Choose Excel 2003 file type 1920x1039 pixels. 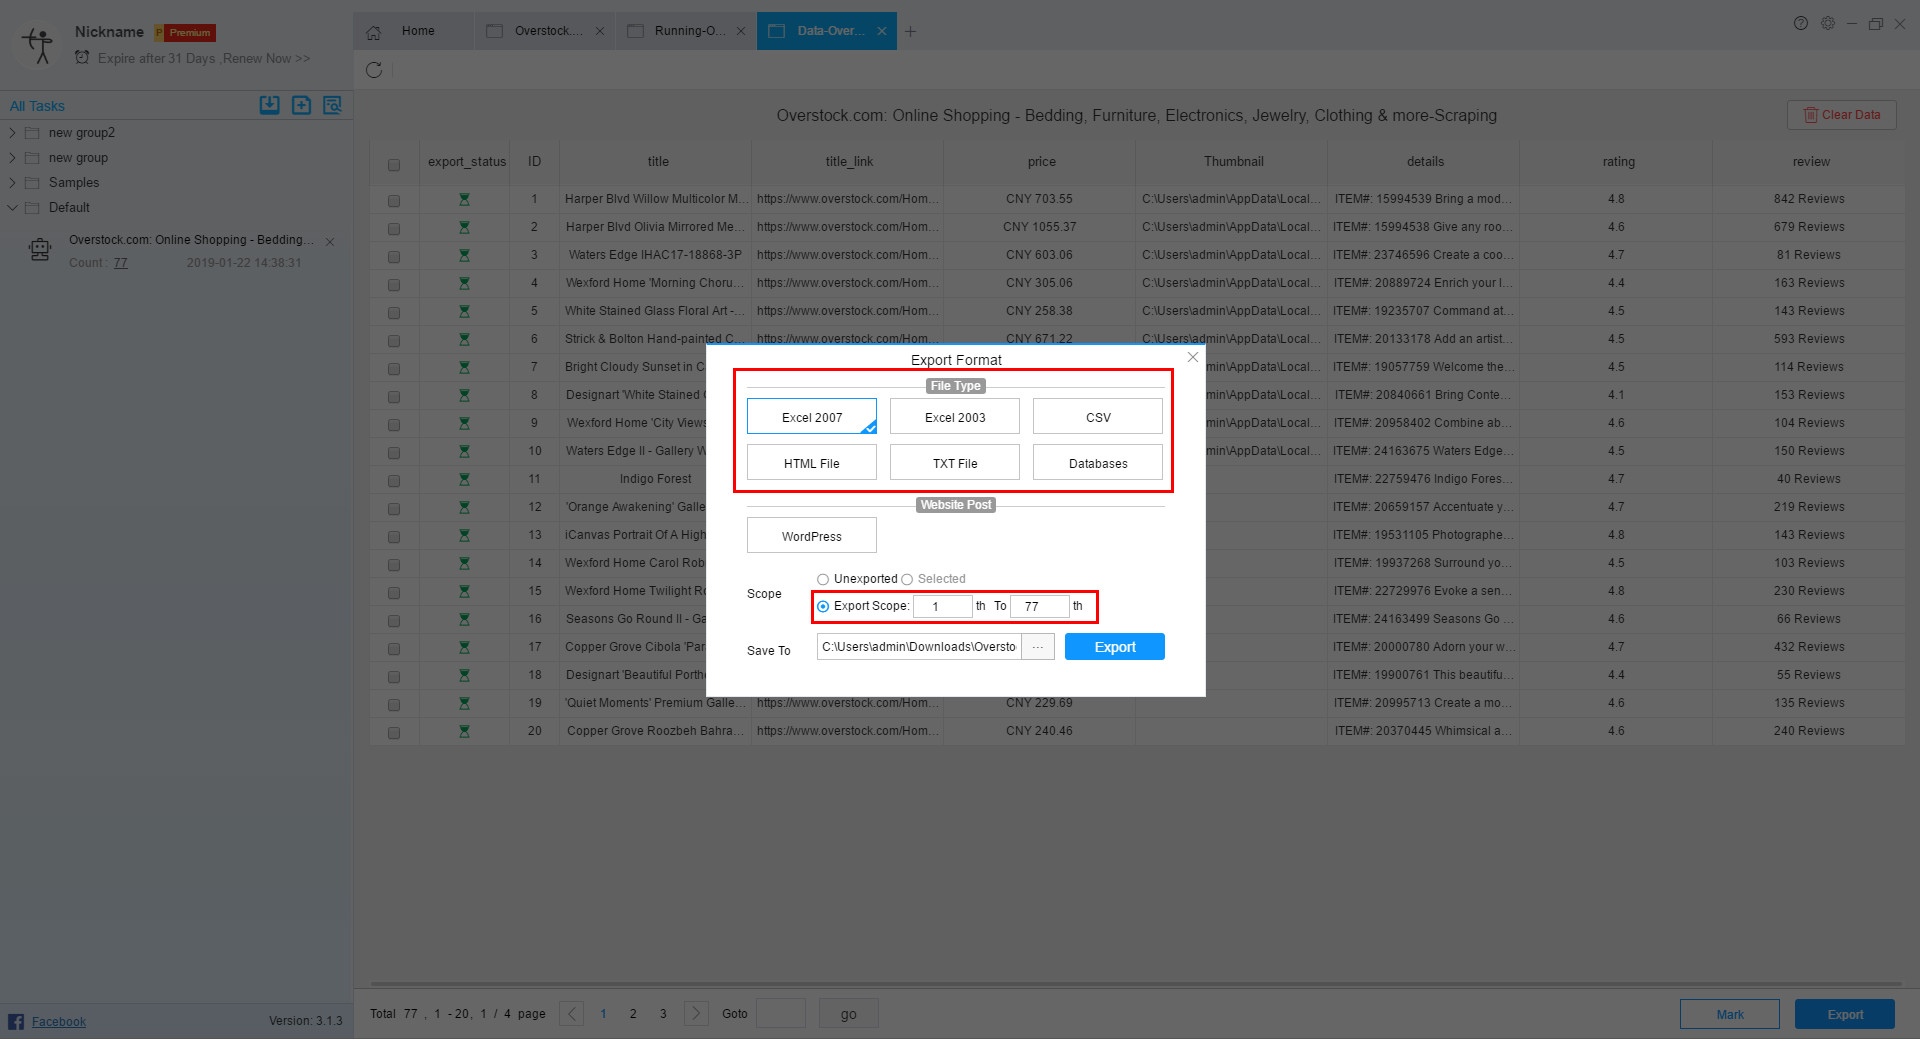point(955,417)
